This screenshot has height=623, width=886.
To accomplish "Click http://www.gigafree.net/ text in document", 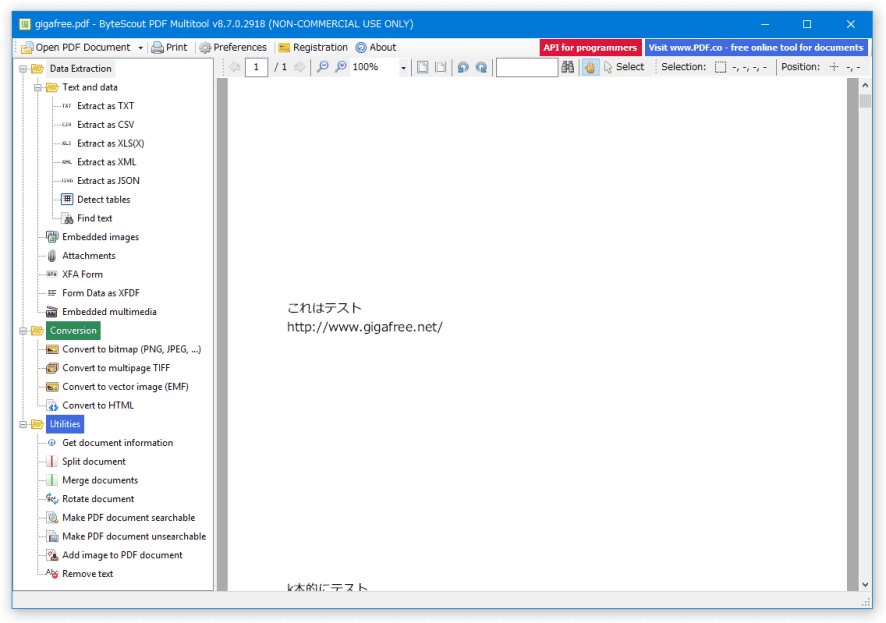I will click(x=364, y=327).
